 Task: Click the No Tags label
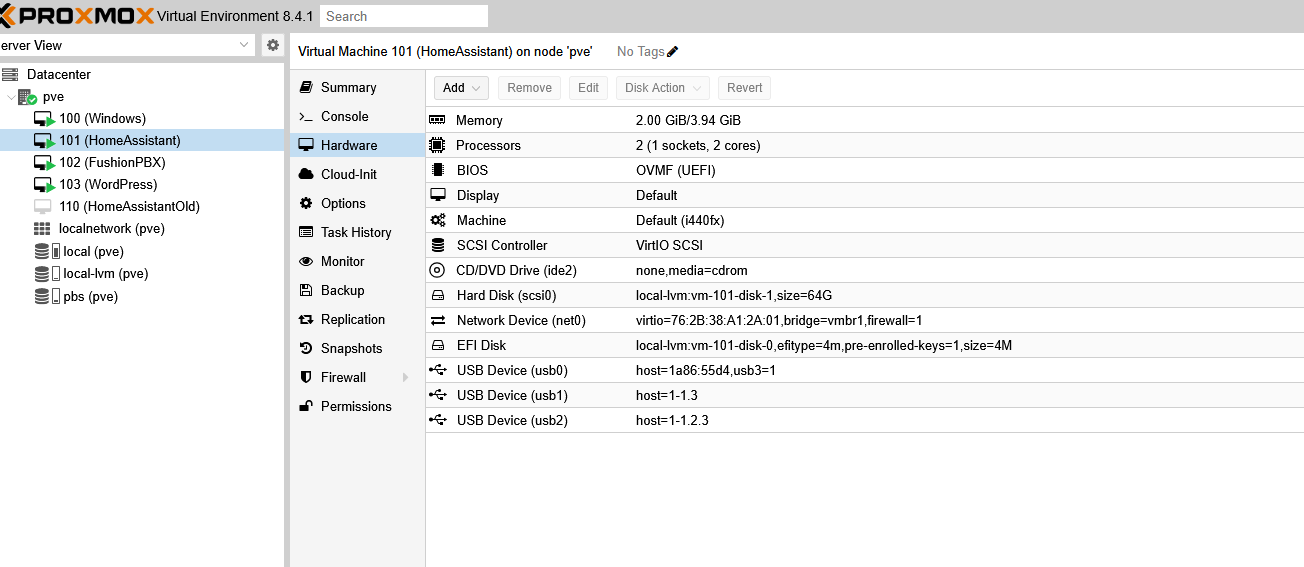point(640,52)
